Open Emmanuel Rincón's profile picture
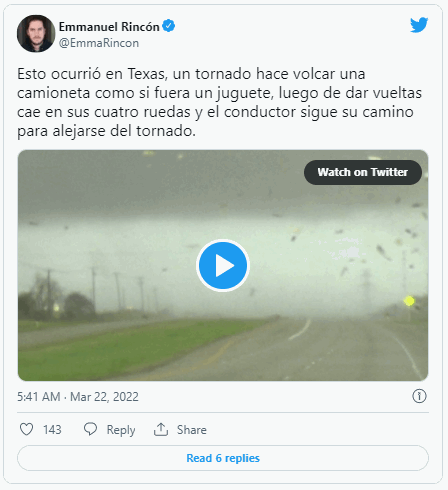The image size is (448, 490). pyautogui.click(x=36, y=33)
